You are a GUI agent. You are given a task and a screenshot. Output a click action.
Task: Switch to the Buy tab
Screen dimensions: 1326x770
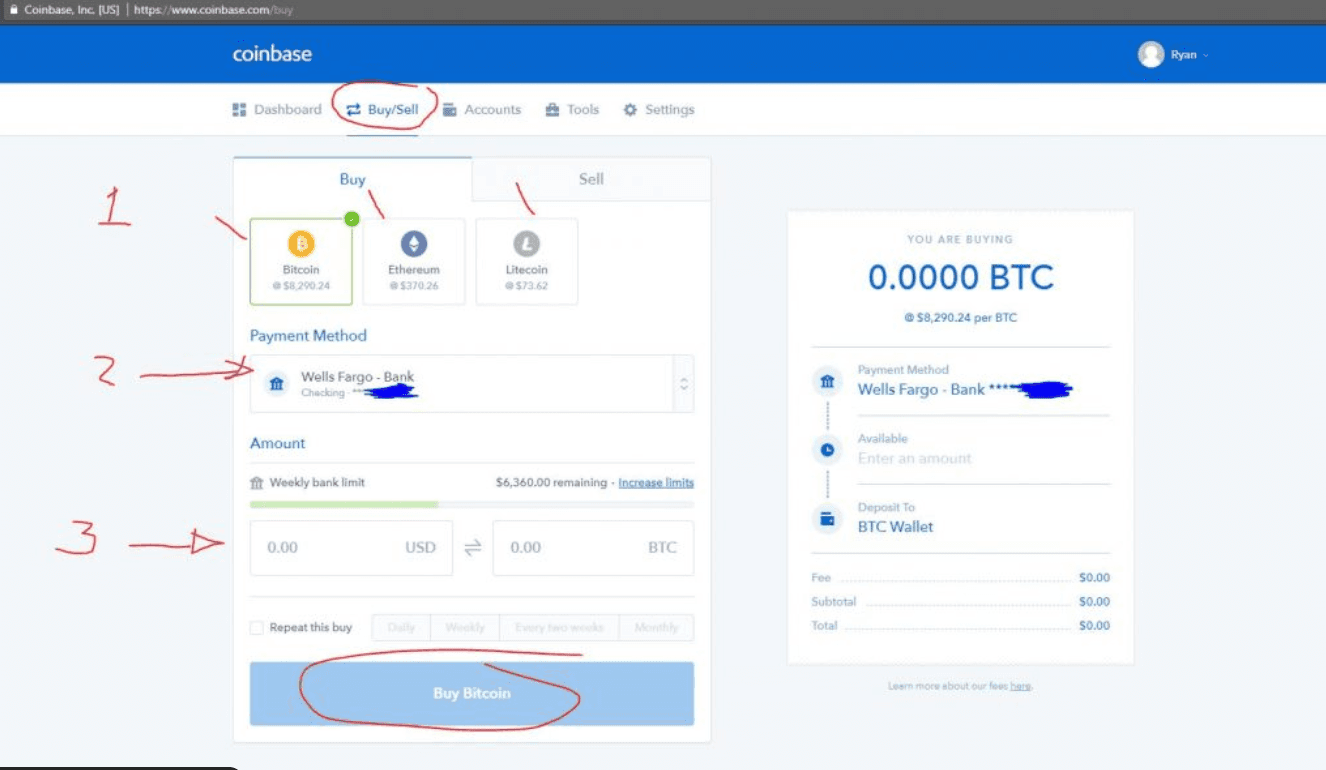[x=352, y=179]
